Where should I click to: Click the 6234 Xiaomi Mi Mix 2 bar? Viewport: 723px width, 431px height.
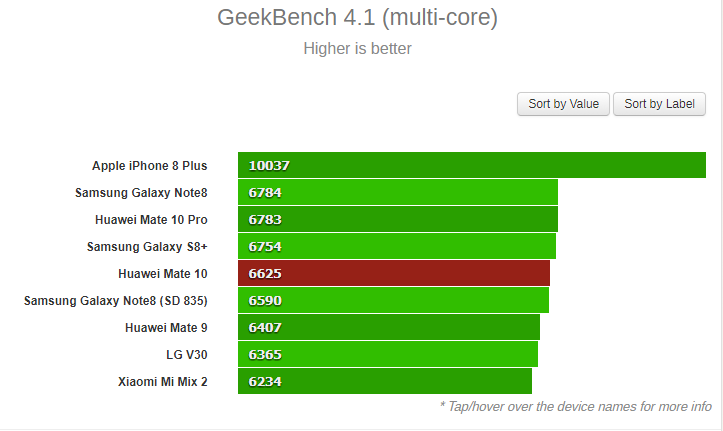pos(385,381)
